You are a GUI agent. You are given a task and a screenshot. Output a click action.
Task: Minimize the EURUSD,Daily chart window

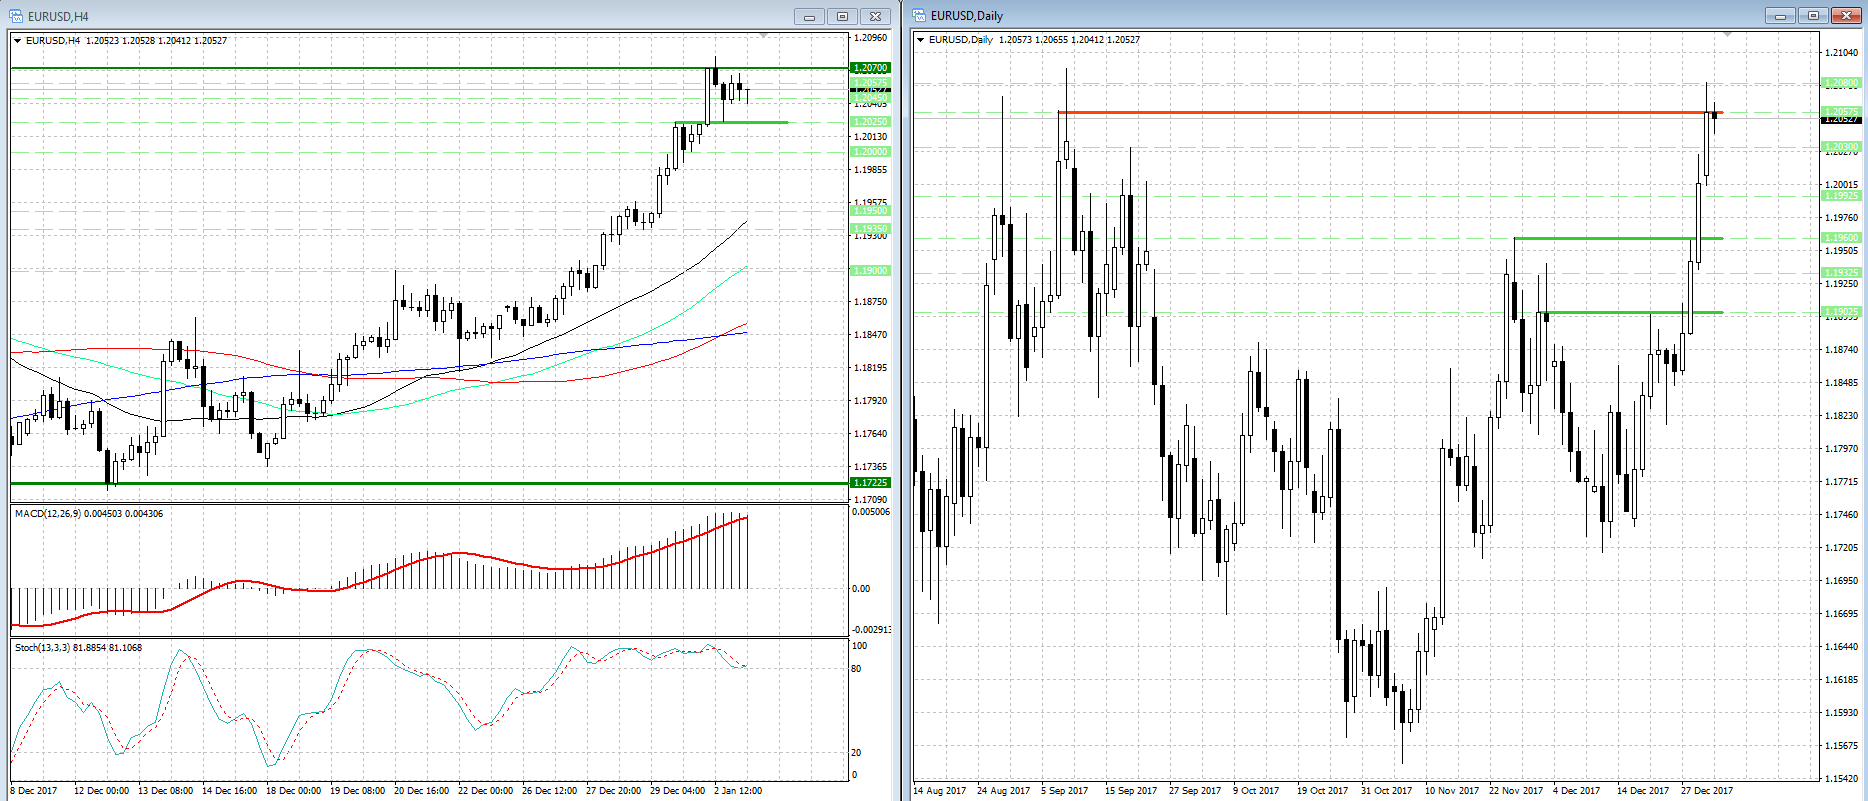1780,15
